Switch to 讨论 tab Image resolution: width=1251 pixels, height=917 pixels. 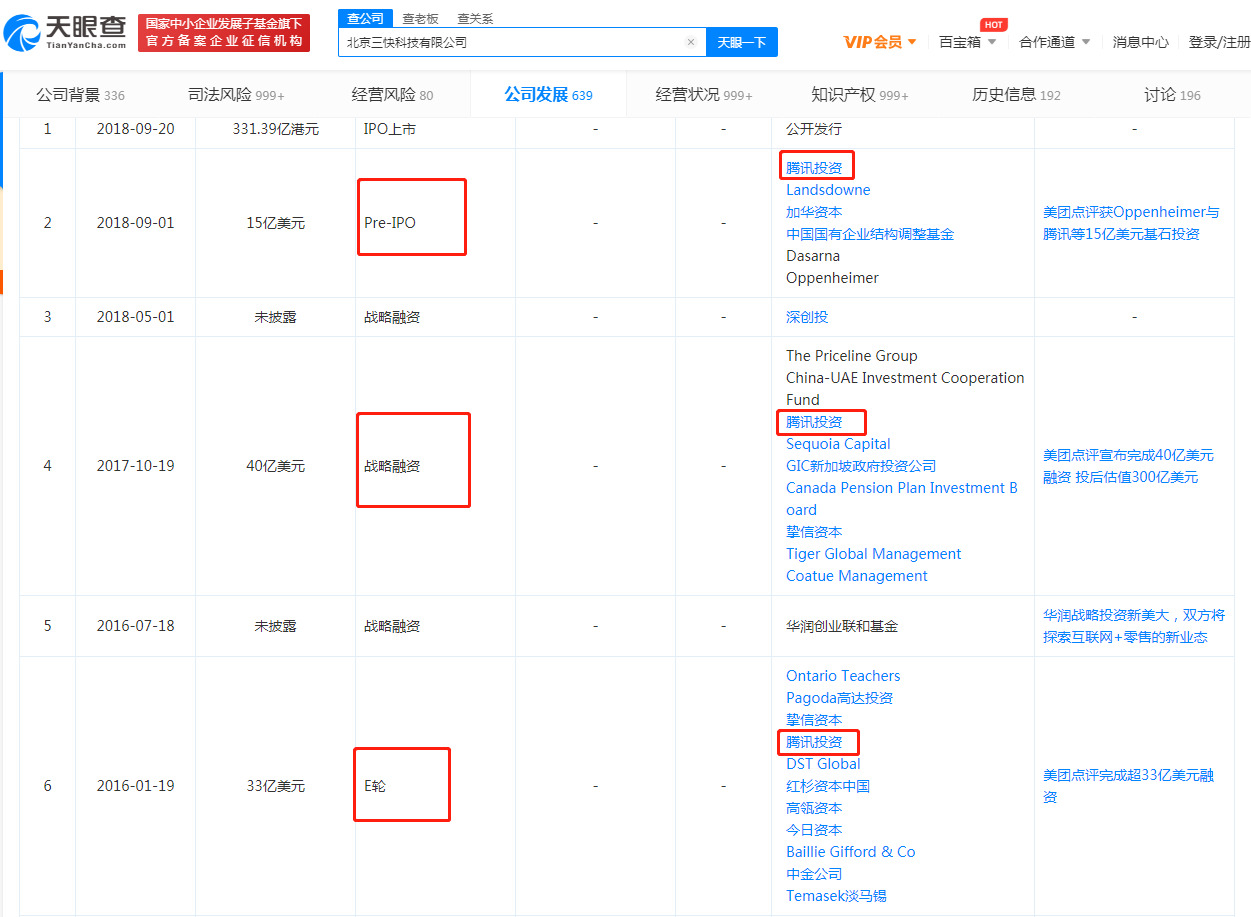click(x=1172, y=95)
